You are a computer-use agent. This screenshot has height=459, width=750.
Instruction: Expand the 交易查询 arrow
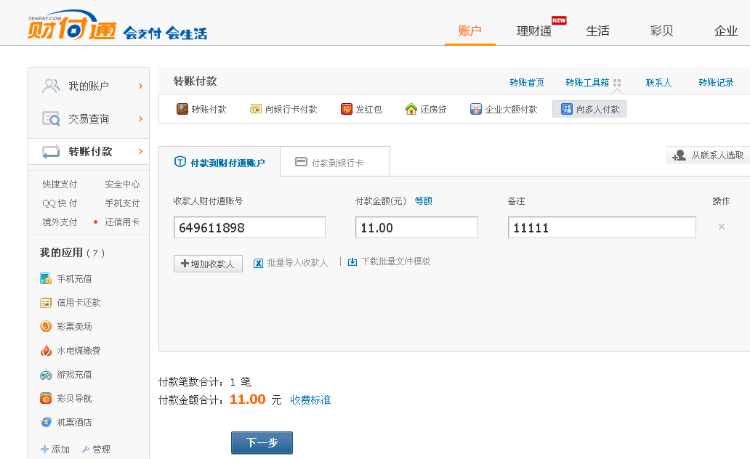pos(141,119)
